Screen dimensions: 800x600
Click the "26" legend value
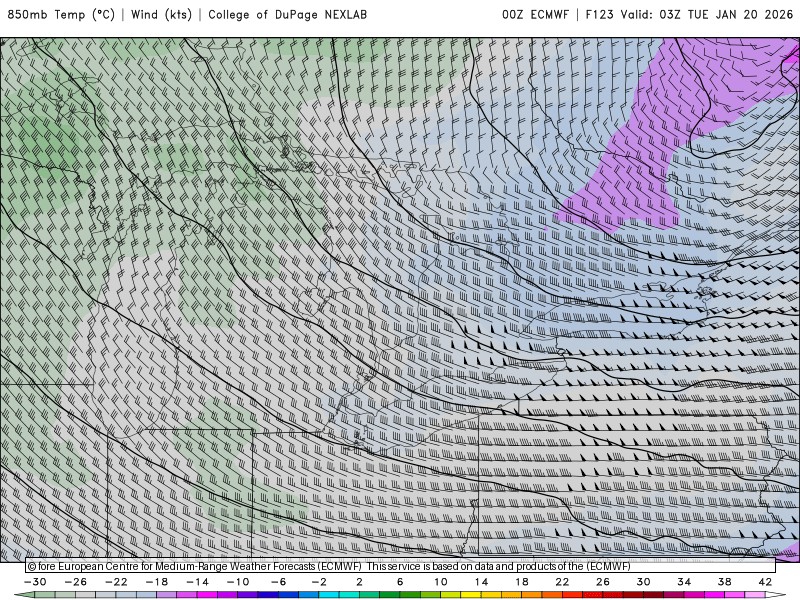(603, 582)
